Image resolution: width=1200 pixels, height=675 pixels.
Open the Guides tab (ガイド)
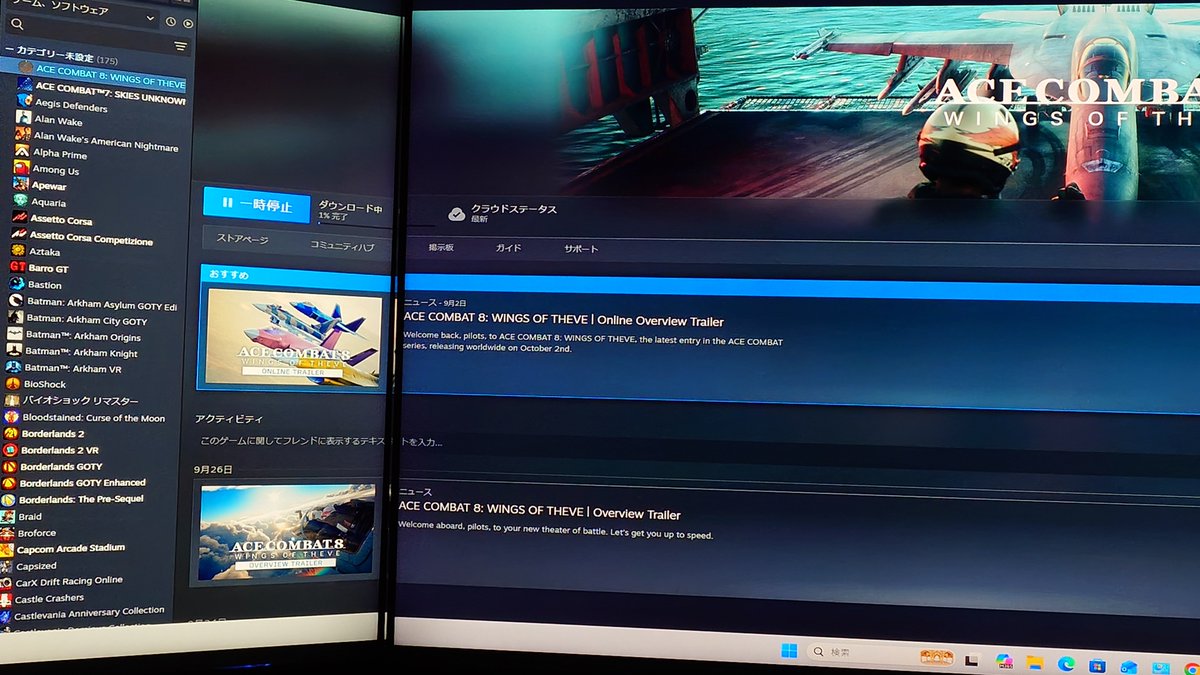pos(508,248)
